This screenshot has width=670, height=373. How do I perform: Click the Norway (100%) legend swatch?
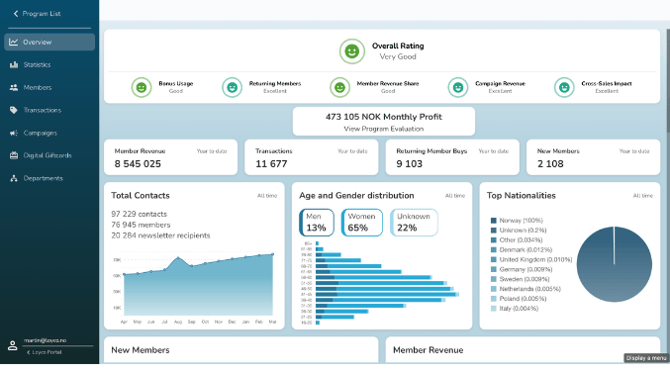(x=494, y=220)
